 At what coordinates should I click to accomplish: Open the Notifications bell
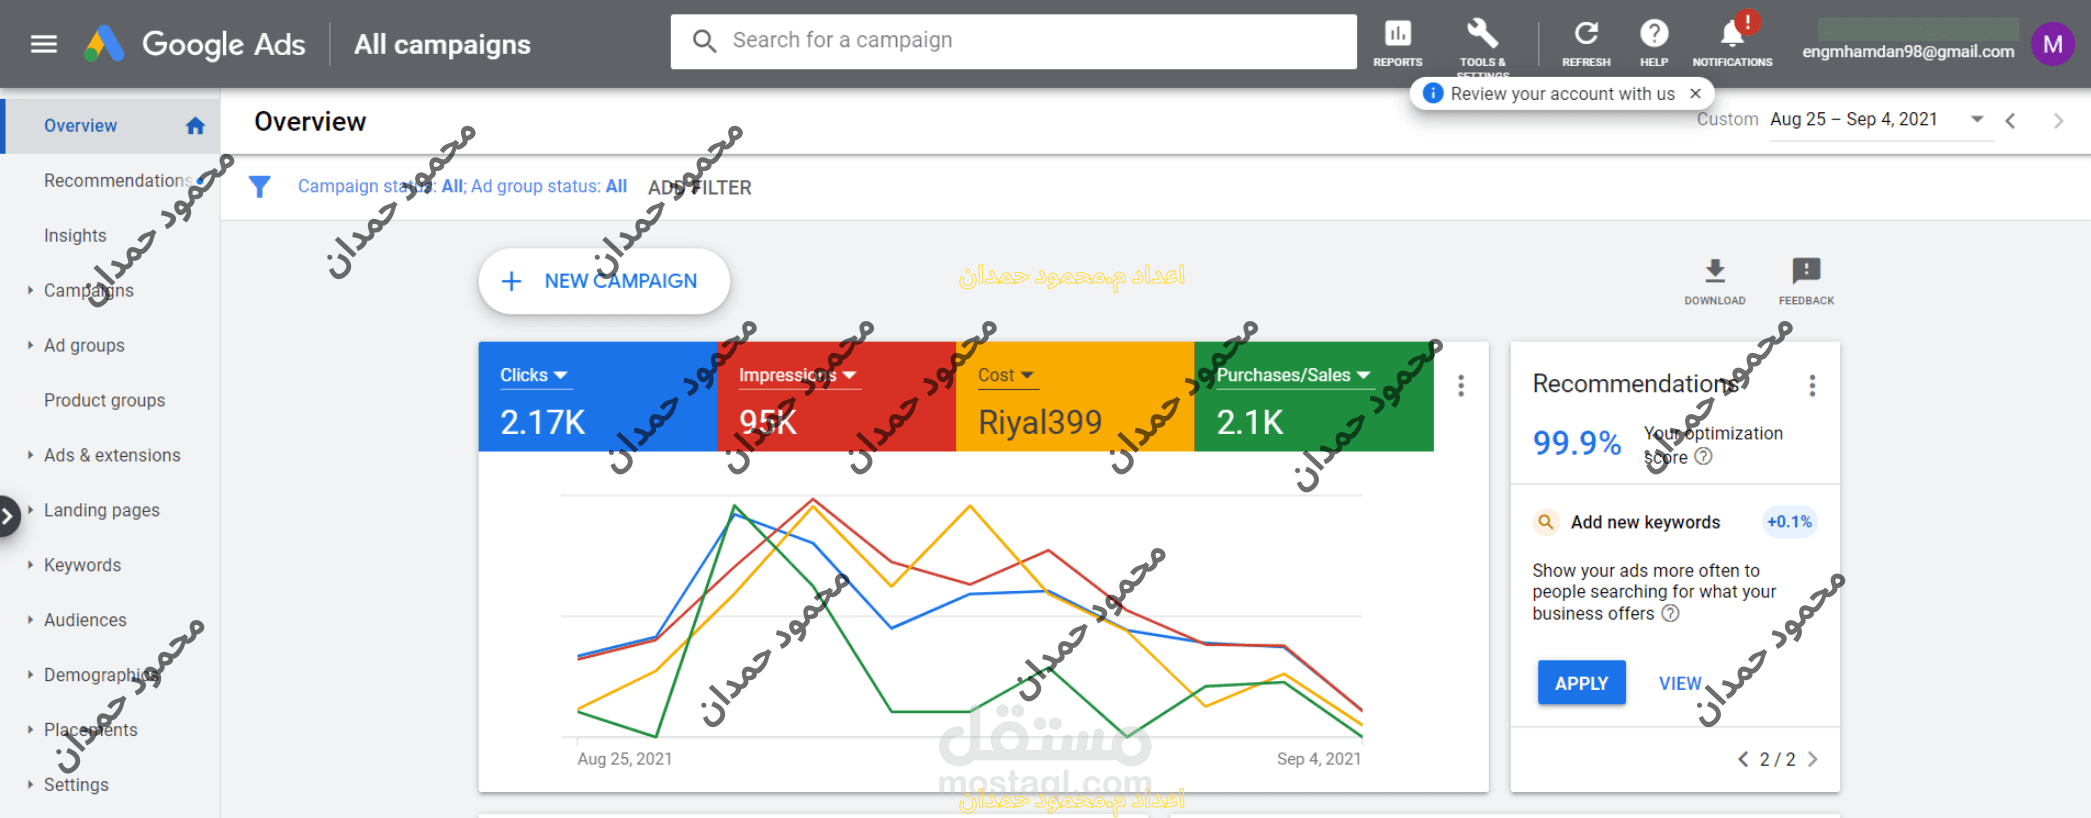coord(1732,36)
